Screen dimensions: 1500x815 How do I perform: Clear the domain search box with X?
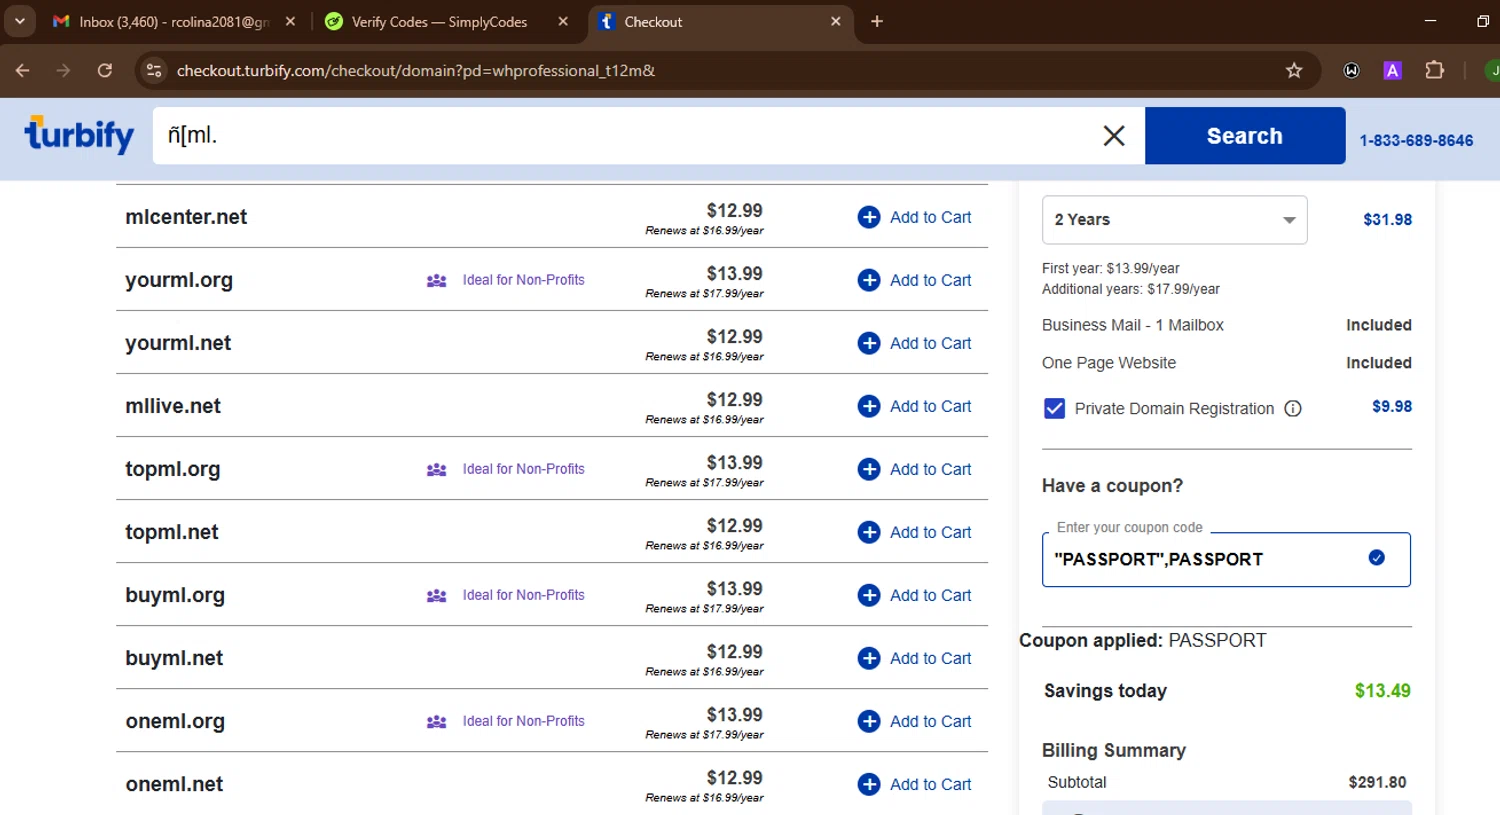point(1114,136)
